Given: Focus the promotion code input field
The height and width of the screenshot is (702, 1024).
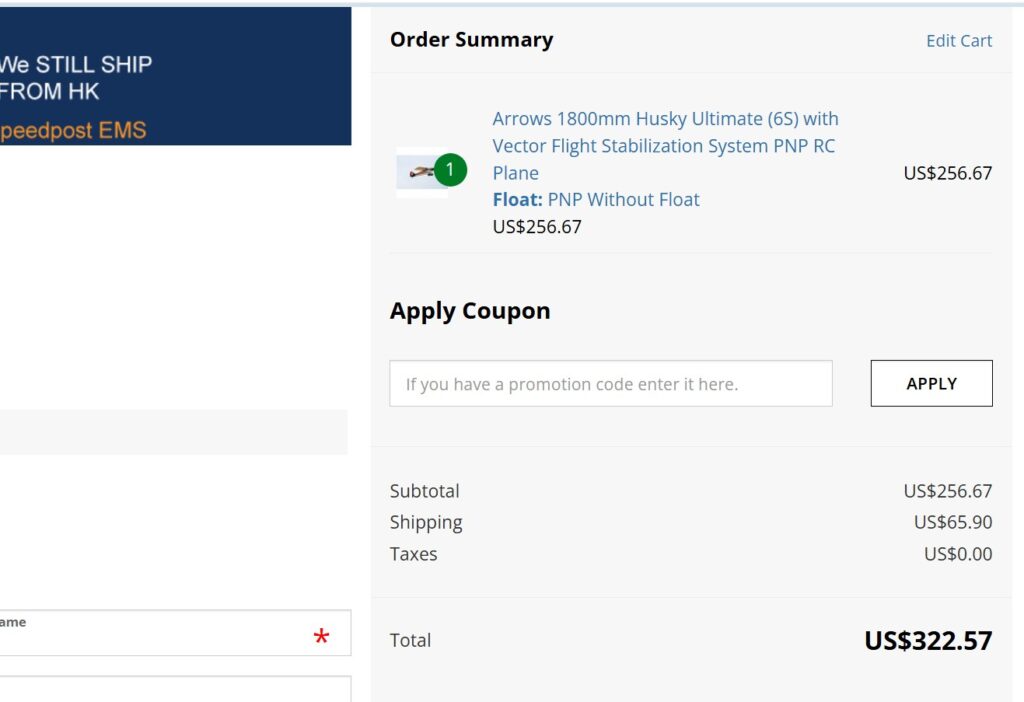Looking at the screenshot, I should (610, 384).
